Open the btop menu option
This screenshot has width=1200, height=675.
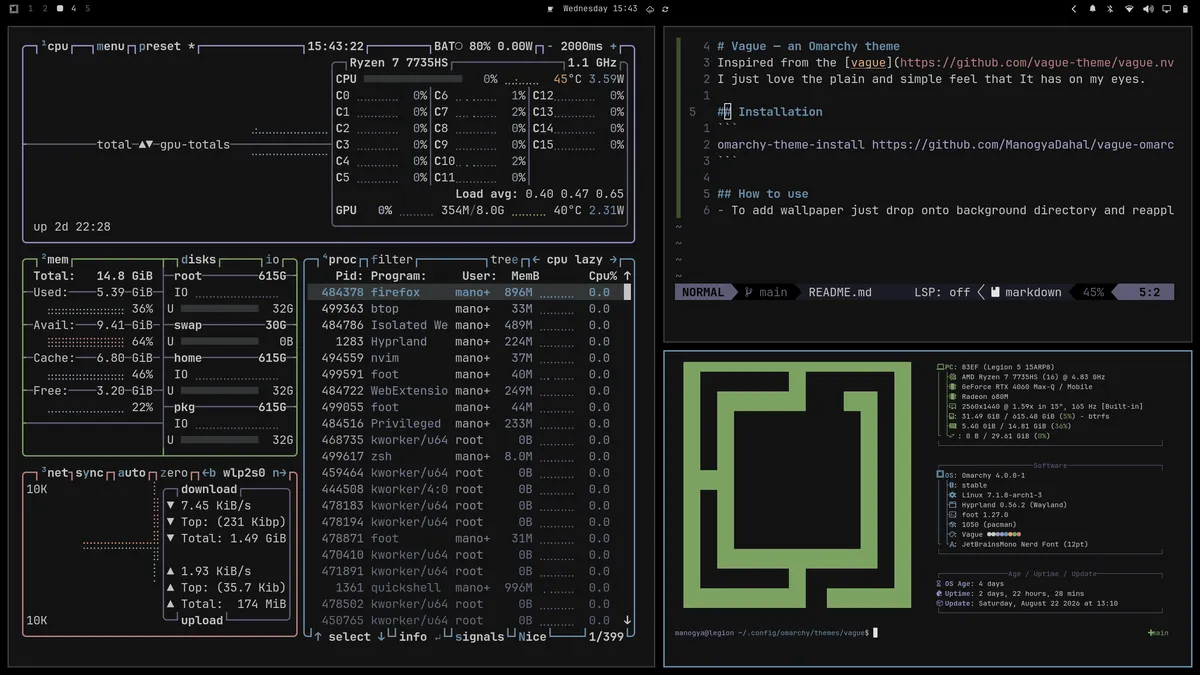point(110,46)
